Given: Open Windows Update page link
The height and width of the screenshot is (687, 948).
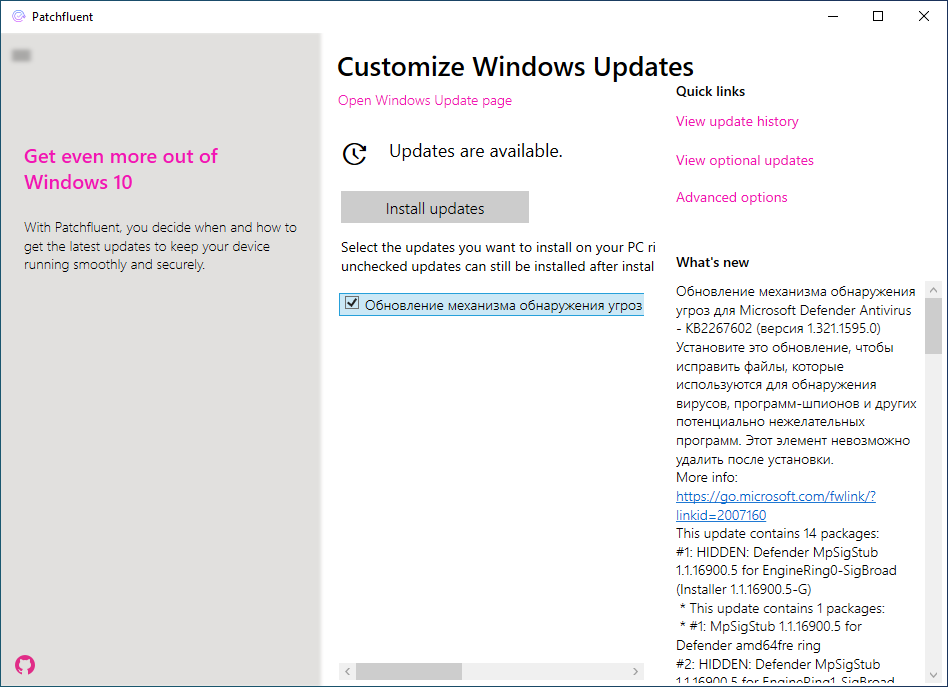Looking at the screenshot, I should 425,100.
